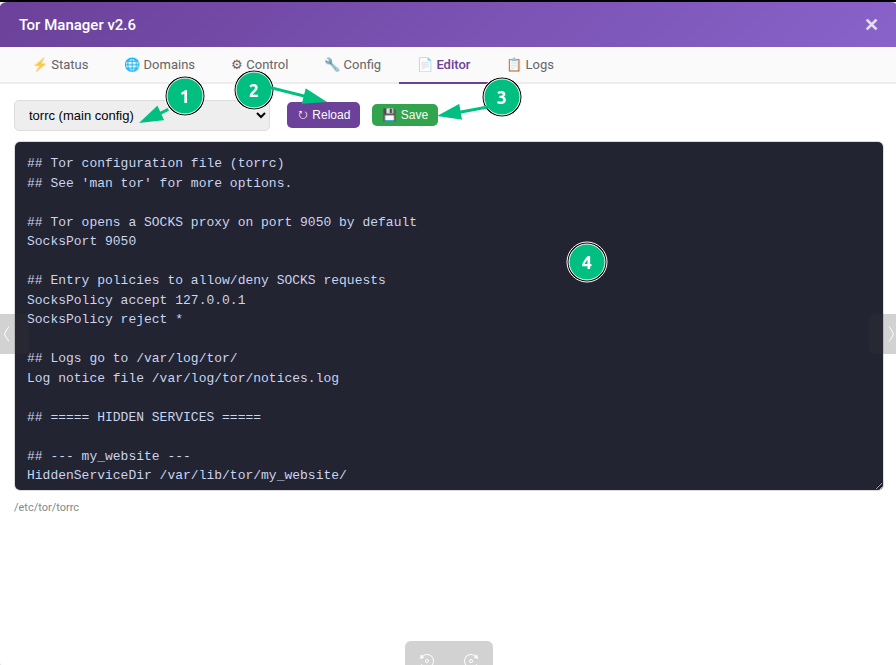Click the clipboard icon beside Logs
The width and height of the screenshot is (896, 665).
click(x=514, y=65)
